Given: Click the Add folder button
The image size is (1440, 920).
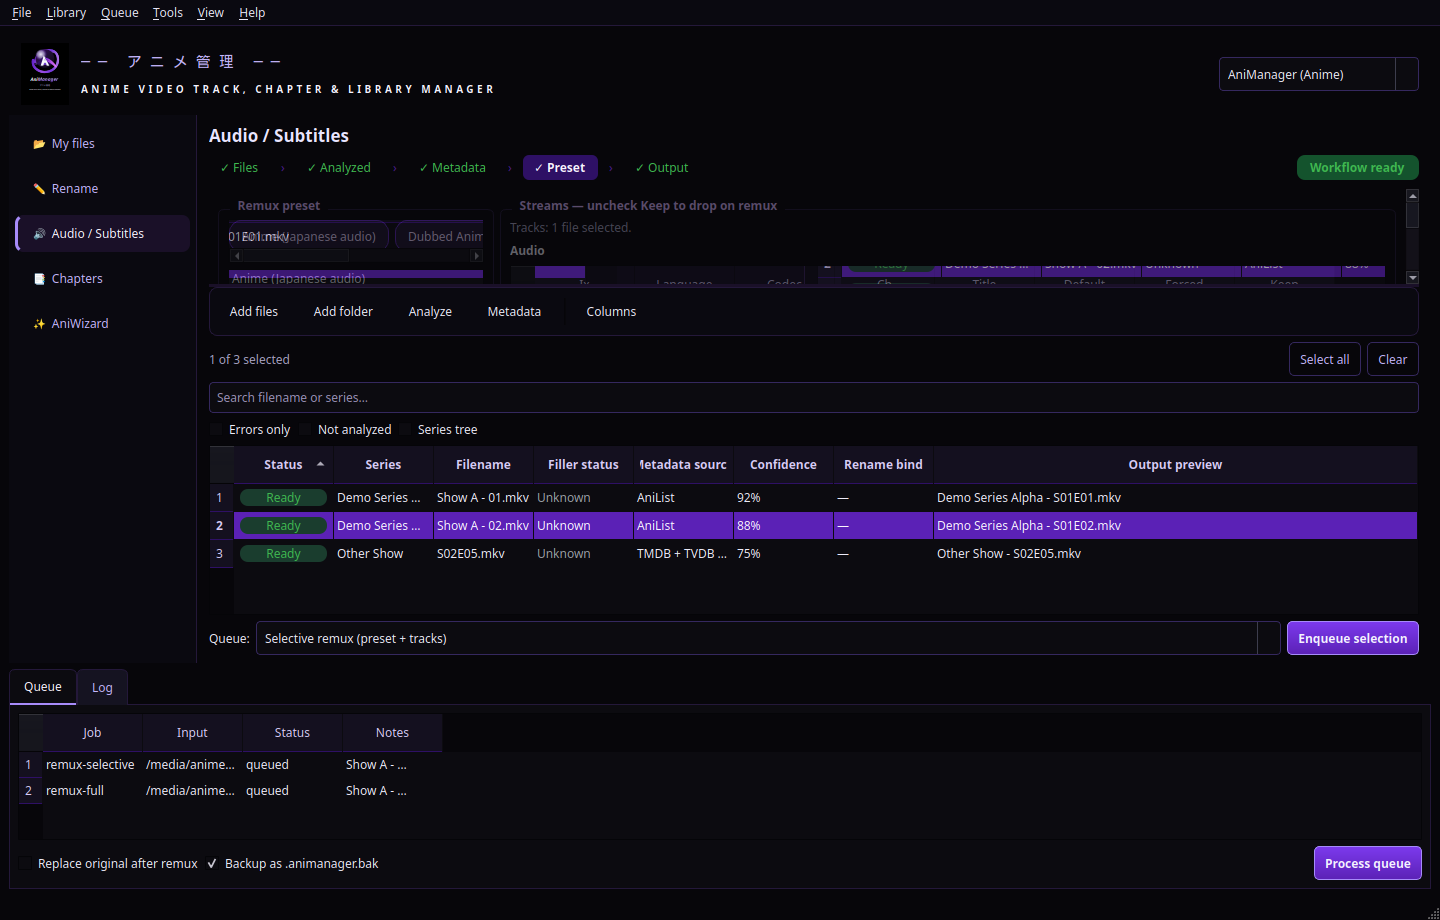Looking at the screenshot, I should (343, 312).
